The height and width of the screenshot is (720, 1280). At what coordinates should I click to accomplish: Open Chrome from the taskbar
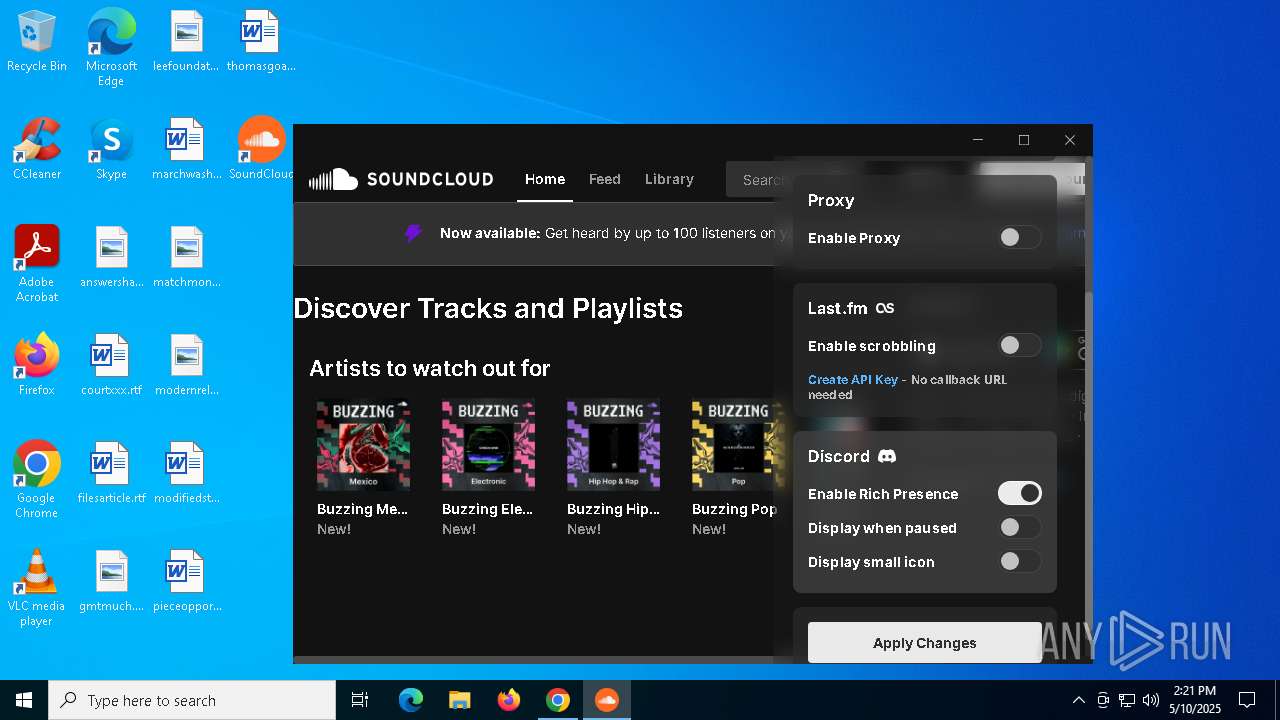(558, 700)
